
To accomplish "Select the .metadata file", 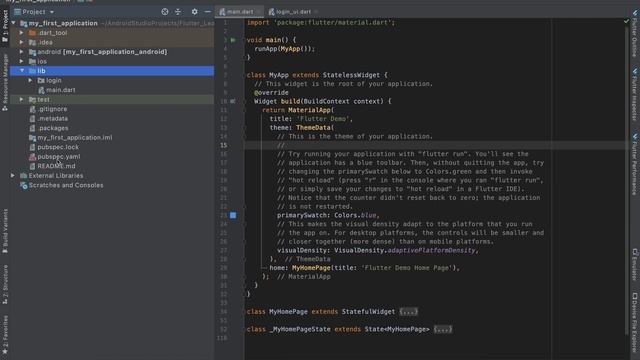I will coord(53,118).
